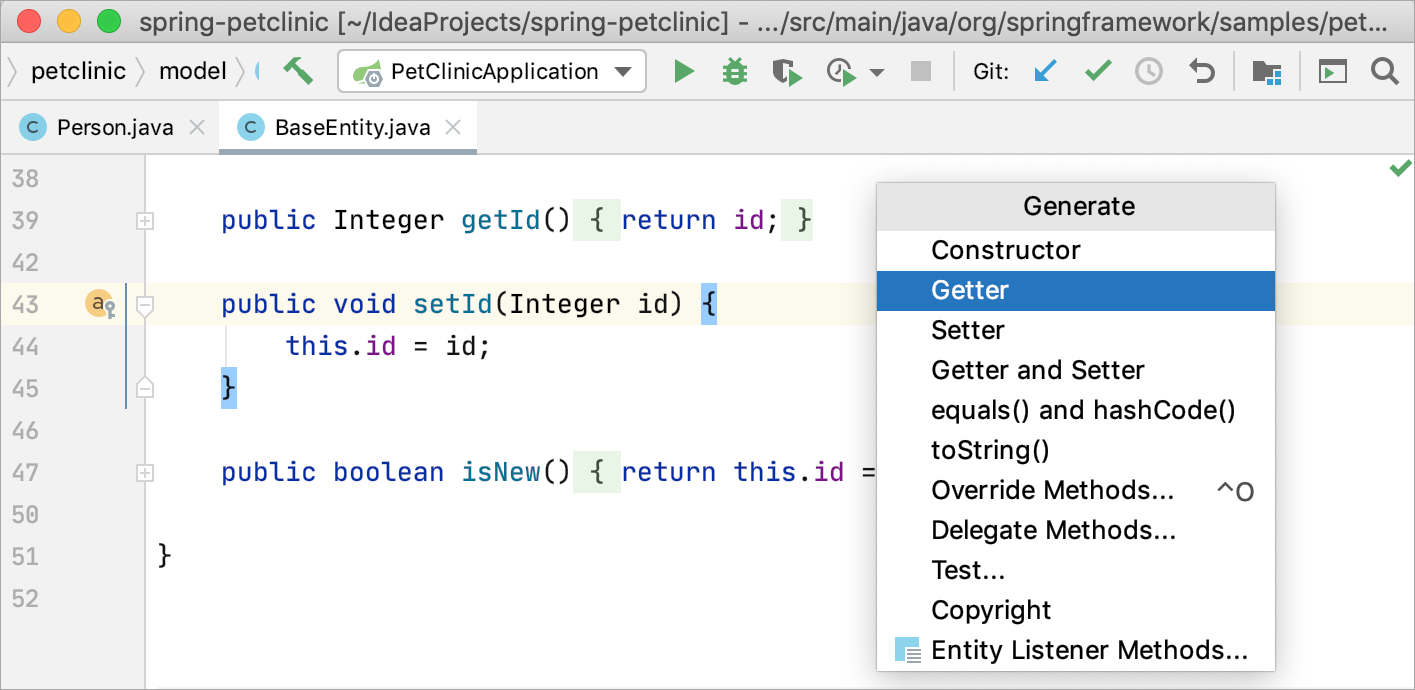
Task: Select Getter and Setter option
Action: click(x=1076, y=370)
